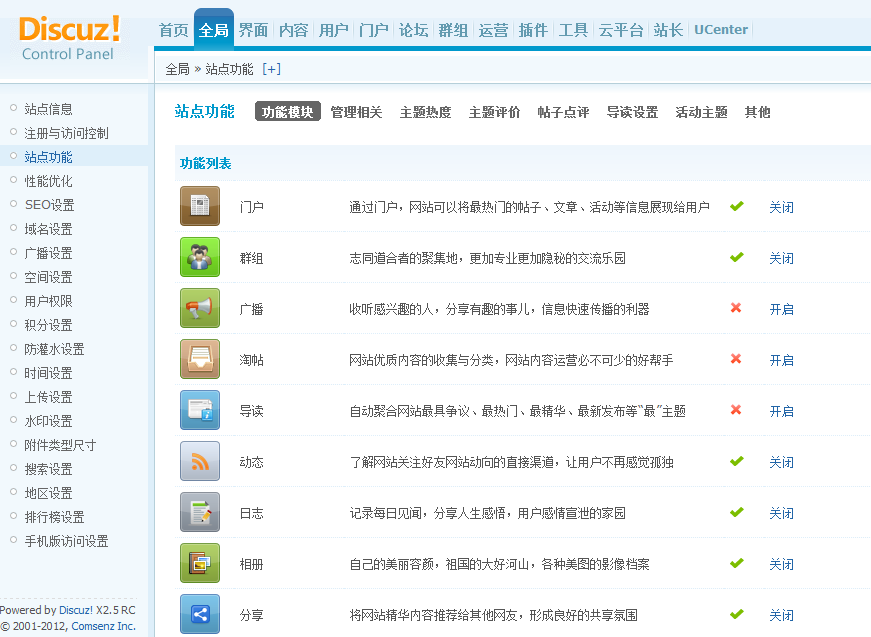The image size is (871, 637).
Task: Switch to the 主题评价 tab
Action: pos(494,112)
